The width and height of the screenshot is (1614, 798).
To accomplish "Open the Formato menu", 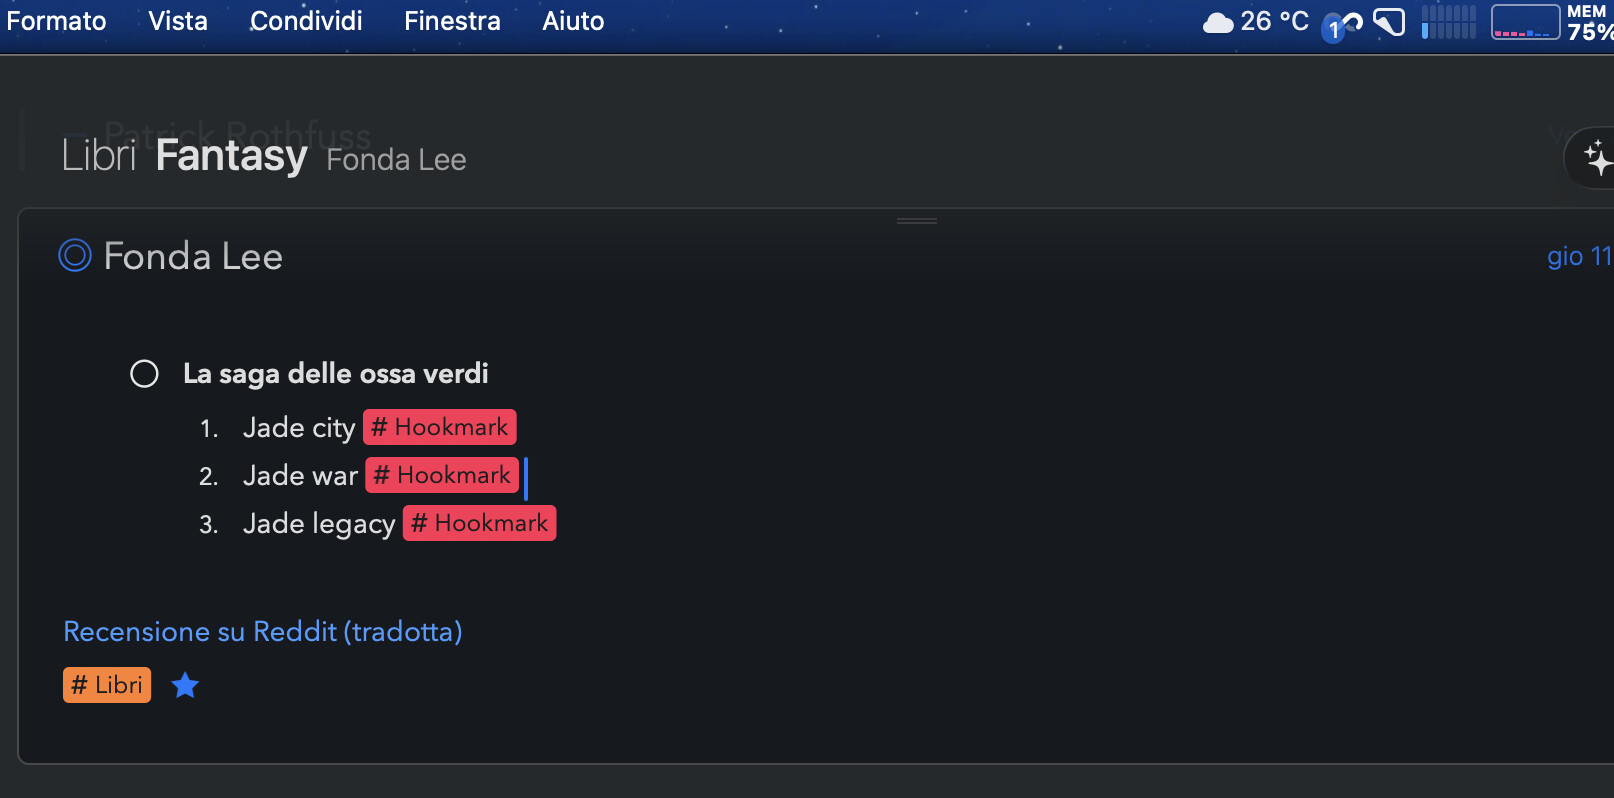I will [56, 21].
